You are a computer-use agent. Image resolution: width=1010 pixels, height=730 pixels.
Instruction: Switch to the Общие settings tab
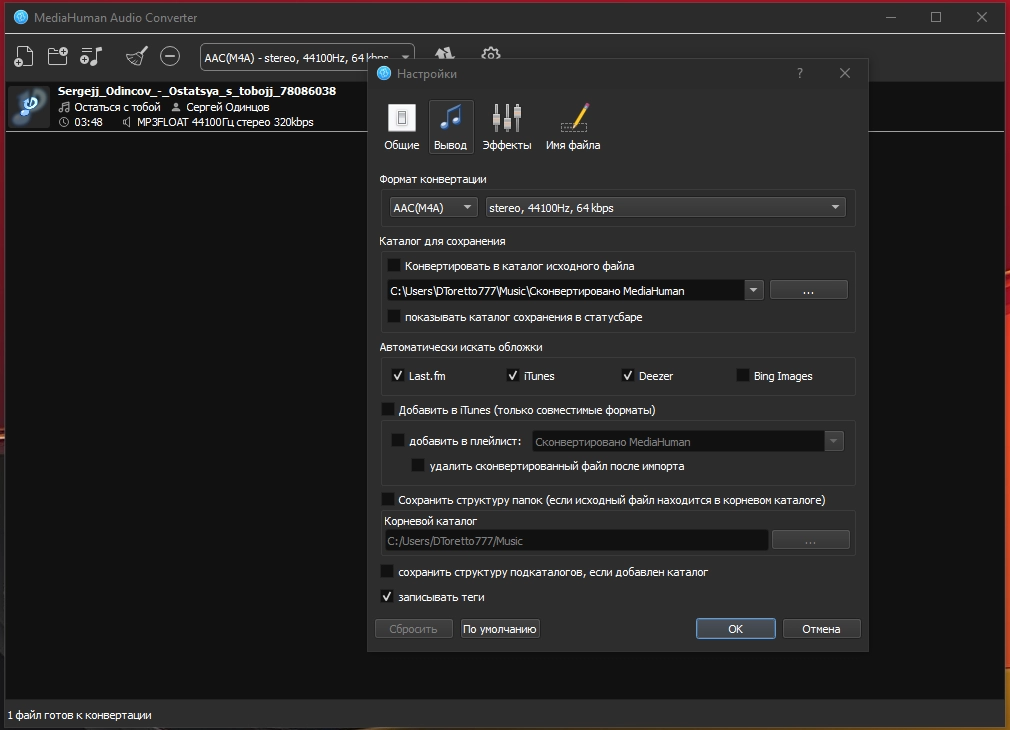pos(401,127)
